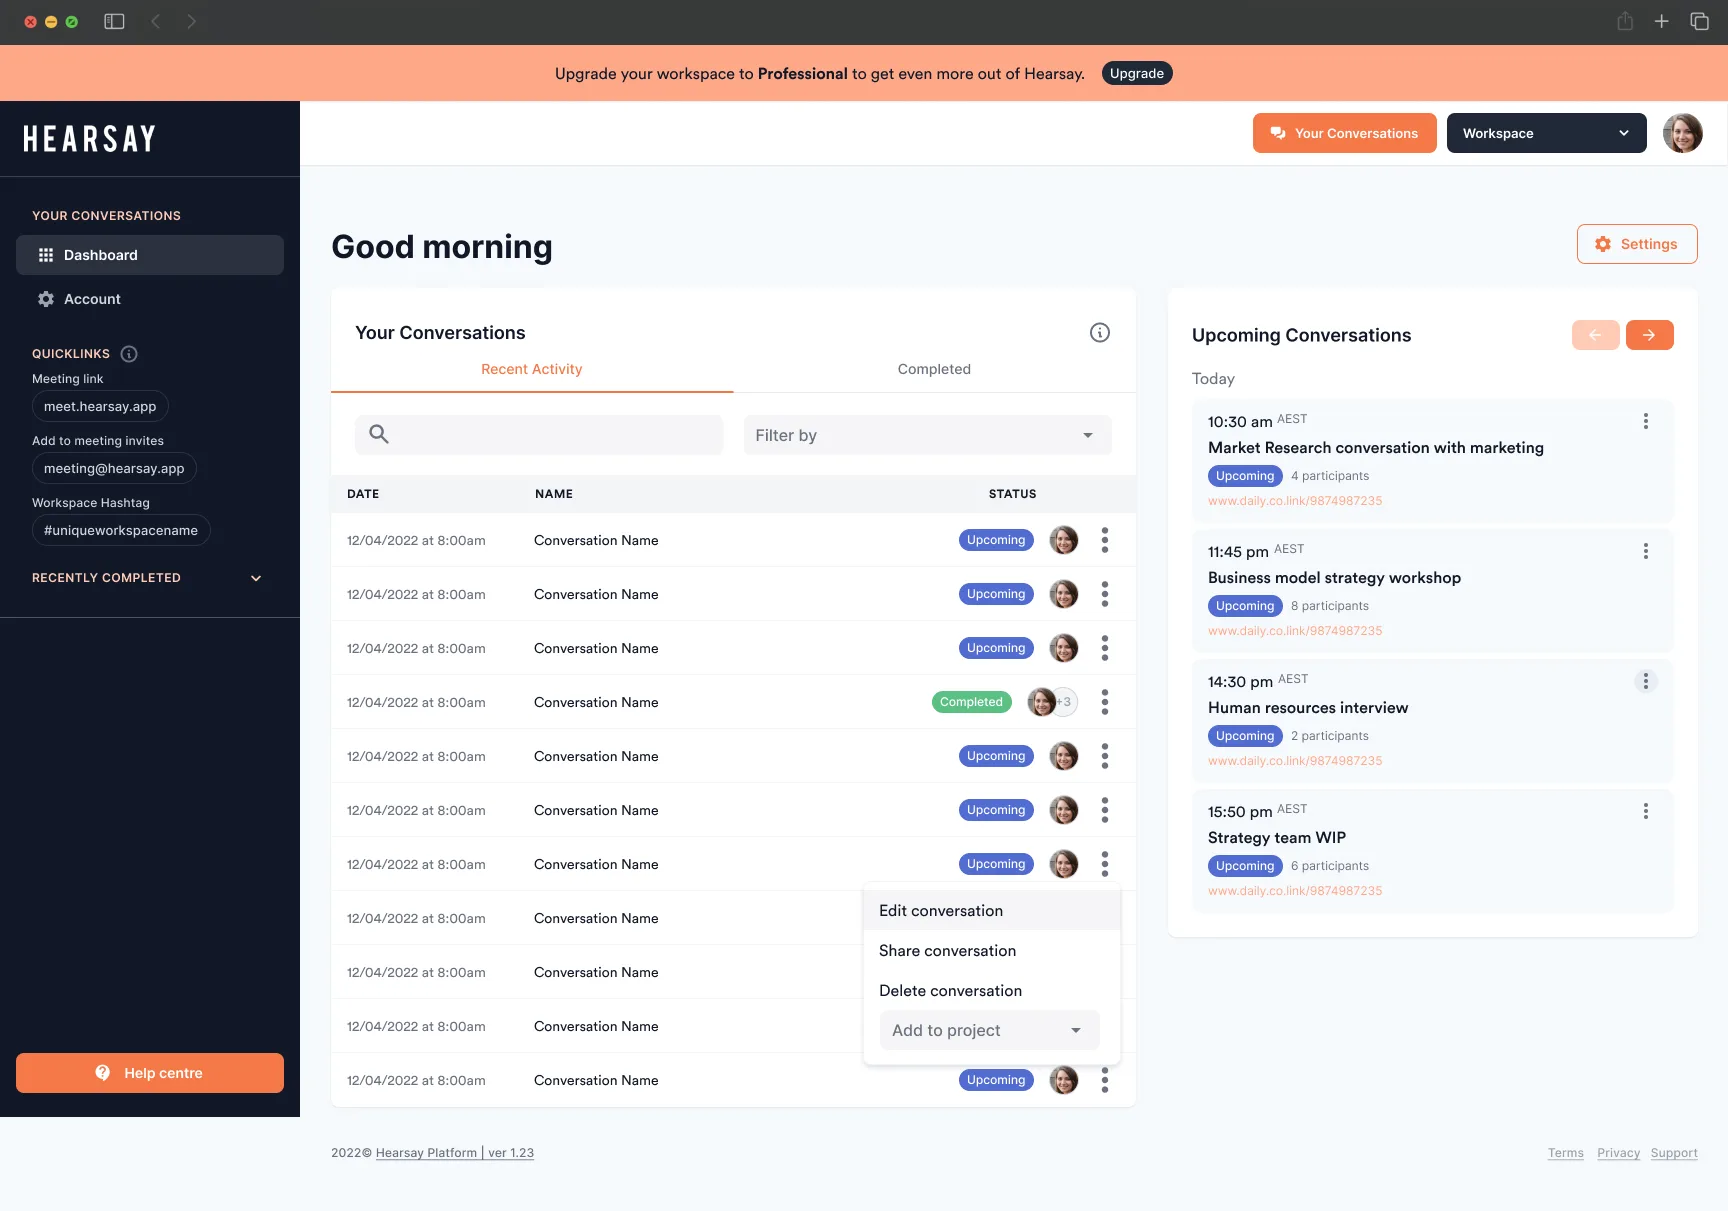
Task: Click the +3 participants avatar group
Action: 1052,702
